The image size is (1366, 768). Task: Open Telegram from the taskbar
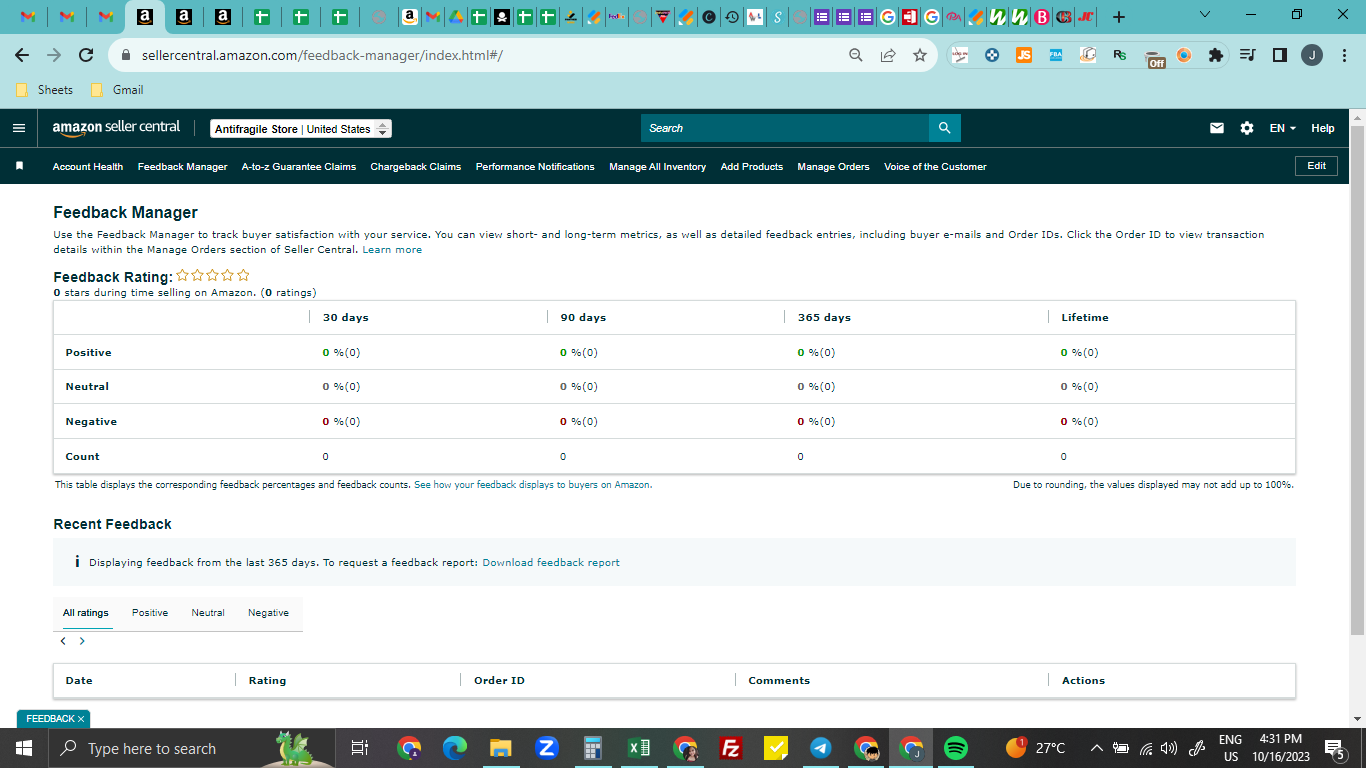coord(821,748)
